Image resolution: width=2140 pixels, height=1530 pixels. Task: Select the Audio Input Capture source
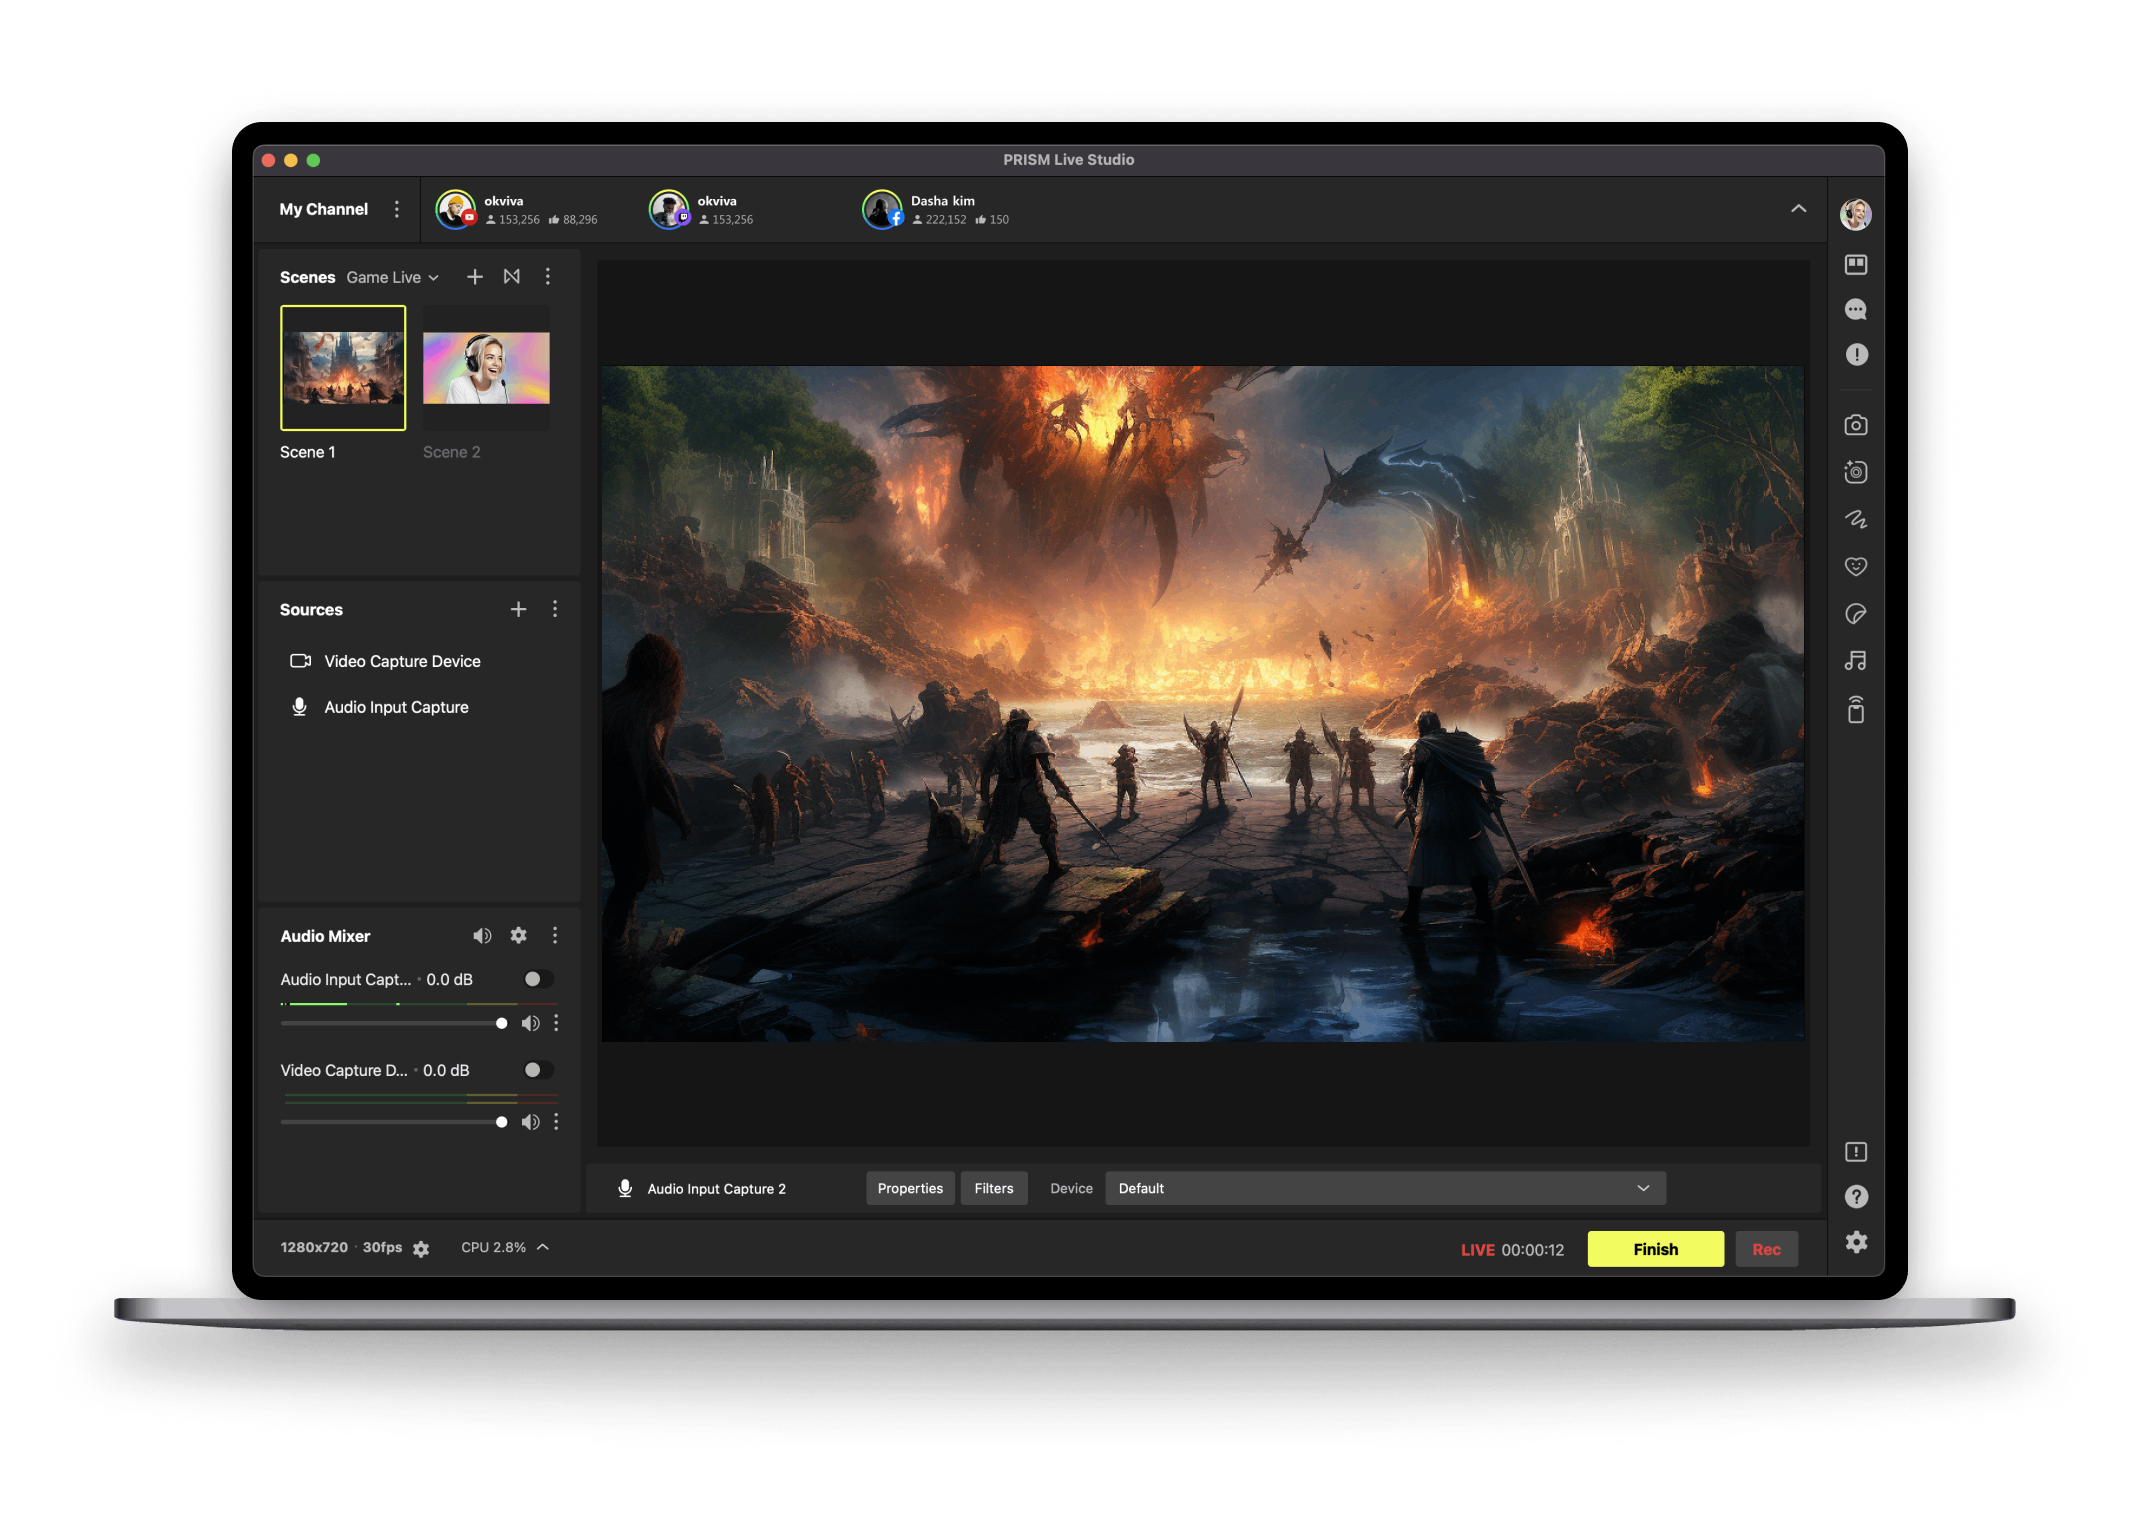tap(379, 707)
